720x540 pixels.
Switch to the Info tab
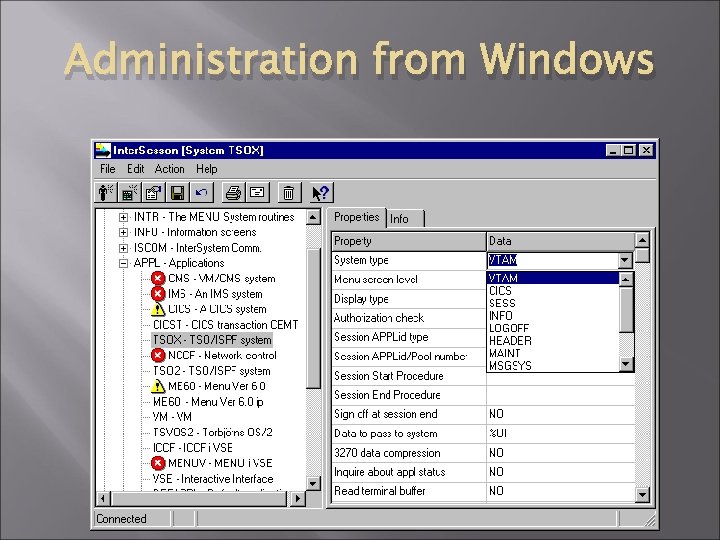click(x=405, y=219)
